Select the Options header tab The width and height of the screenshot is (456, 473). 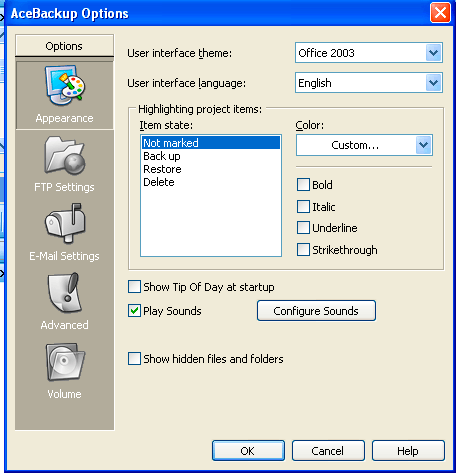(64, 46)
